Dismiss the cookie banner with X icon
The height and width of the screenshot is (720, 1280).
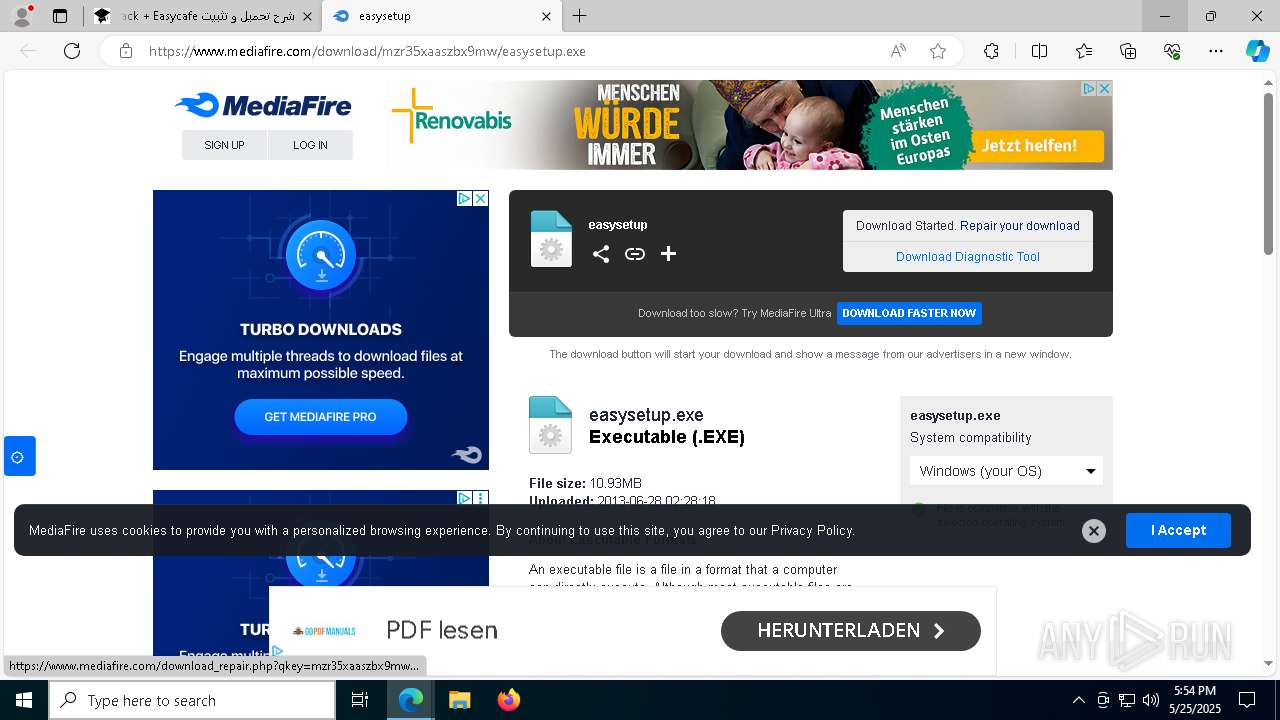click(1094, 531)
